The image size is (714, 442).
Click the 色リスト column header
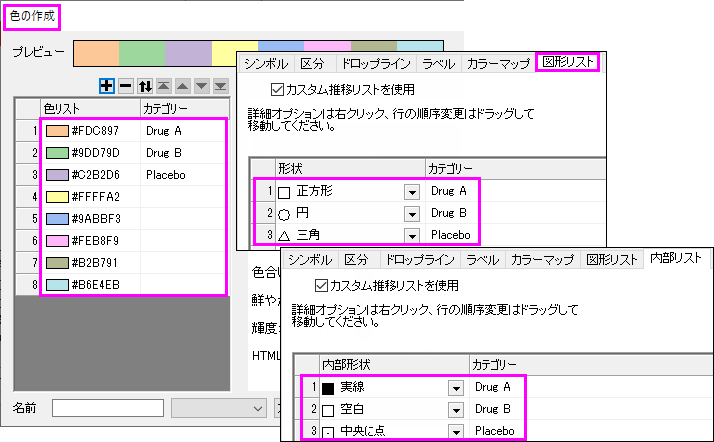click(90, 109)
